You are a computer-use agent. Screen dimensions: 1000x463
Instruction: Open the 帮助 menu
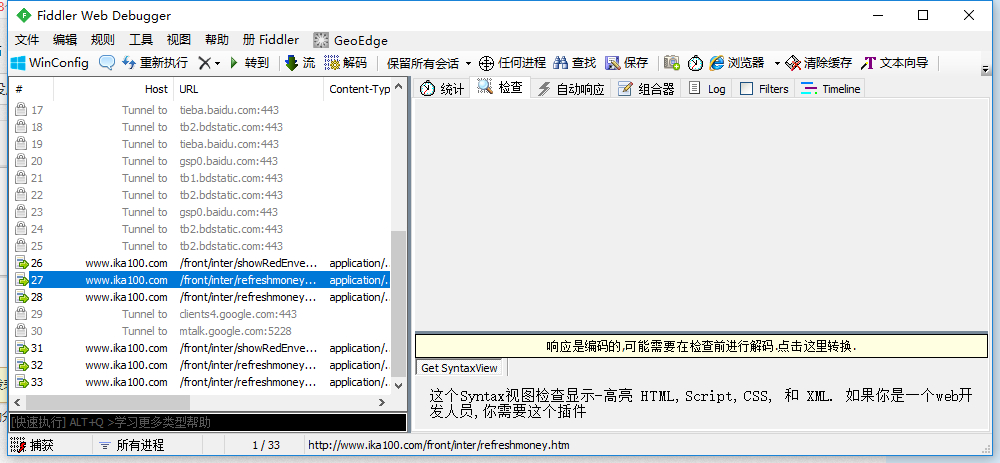coord(217,40)
